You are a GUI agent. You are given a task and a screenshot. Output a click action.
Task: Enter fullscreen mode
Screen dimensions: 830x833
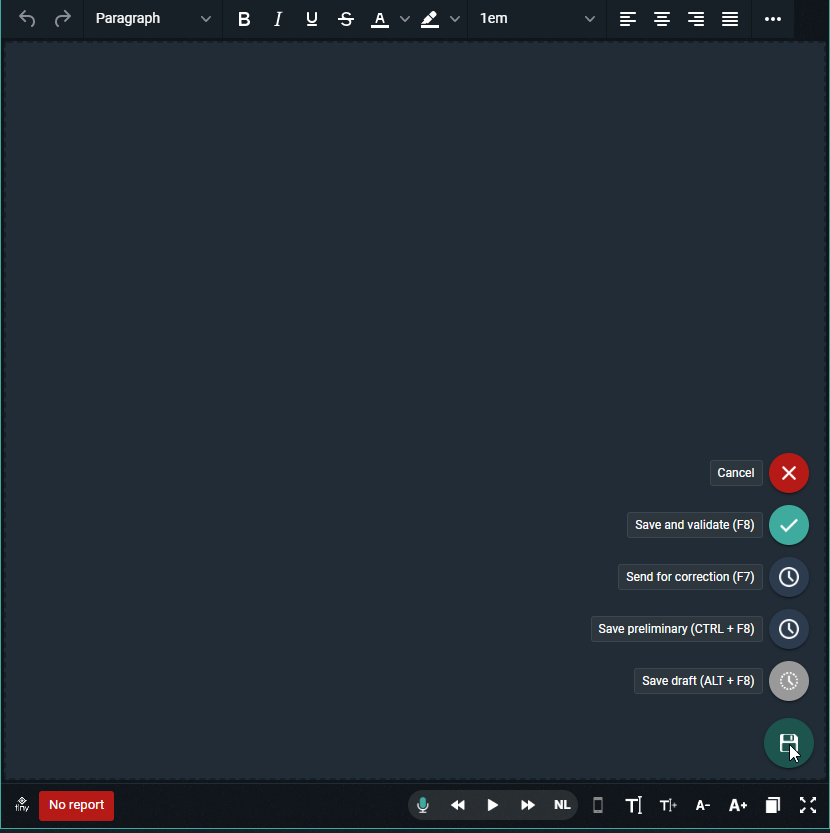click(808, 805)
